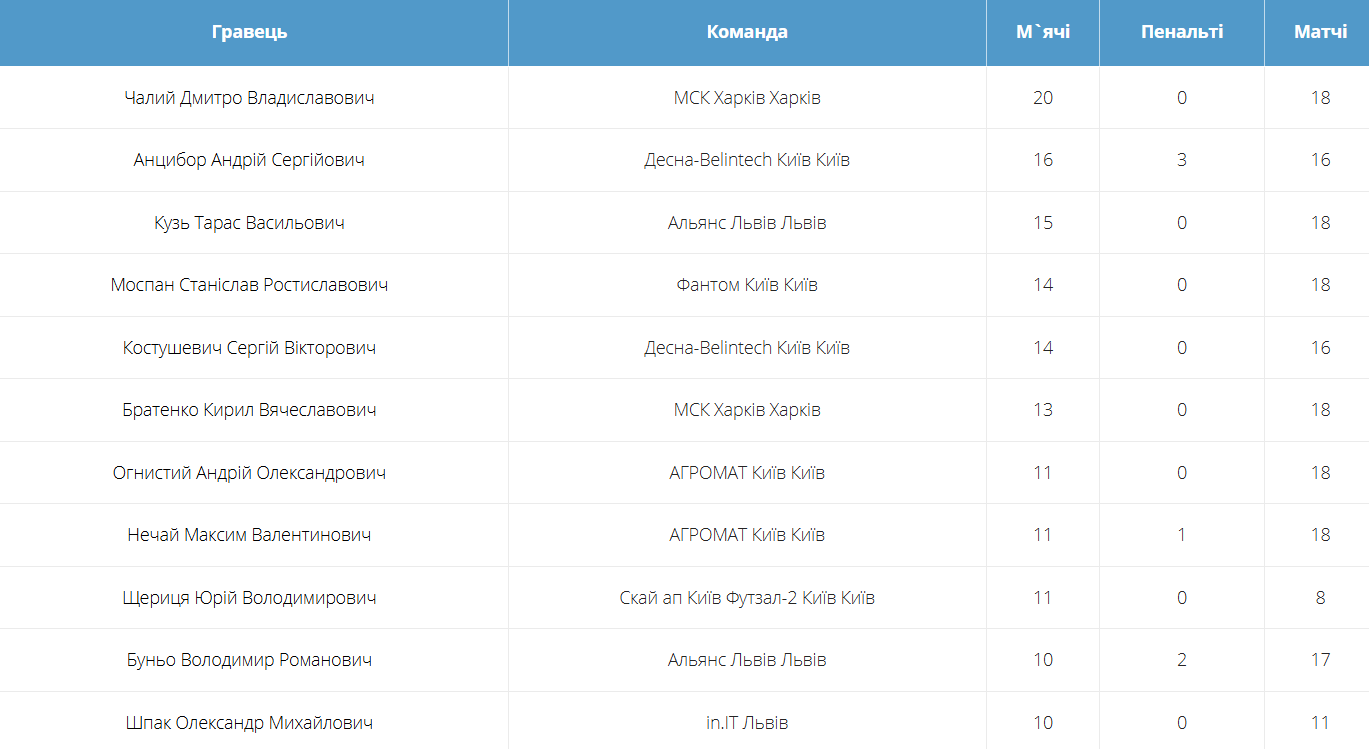The image size is (1369, 749).
Task: Select Буньо Володимир Романович
Action: (x=249, y=660)
